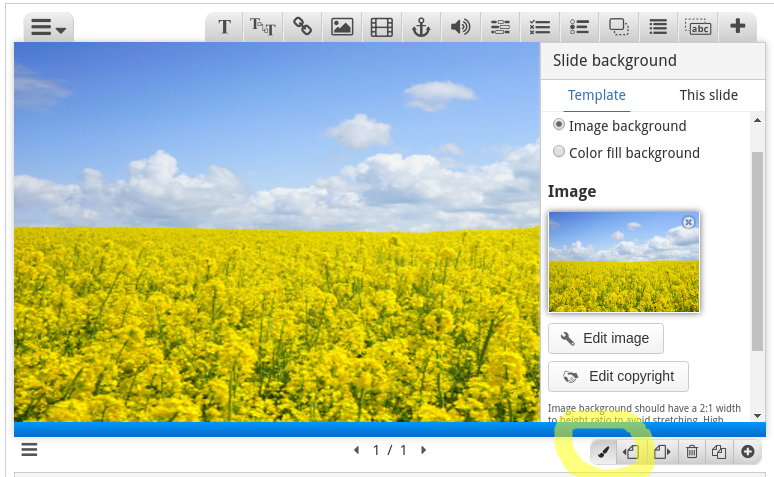
Task: Insert a Video element
Action: click(382, 27)
